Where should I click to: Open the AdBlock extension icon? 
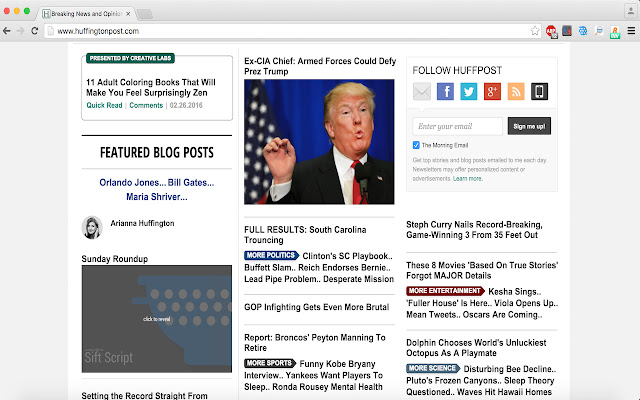pos(551,31)
